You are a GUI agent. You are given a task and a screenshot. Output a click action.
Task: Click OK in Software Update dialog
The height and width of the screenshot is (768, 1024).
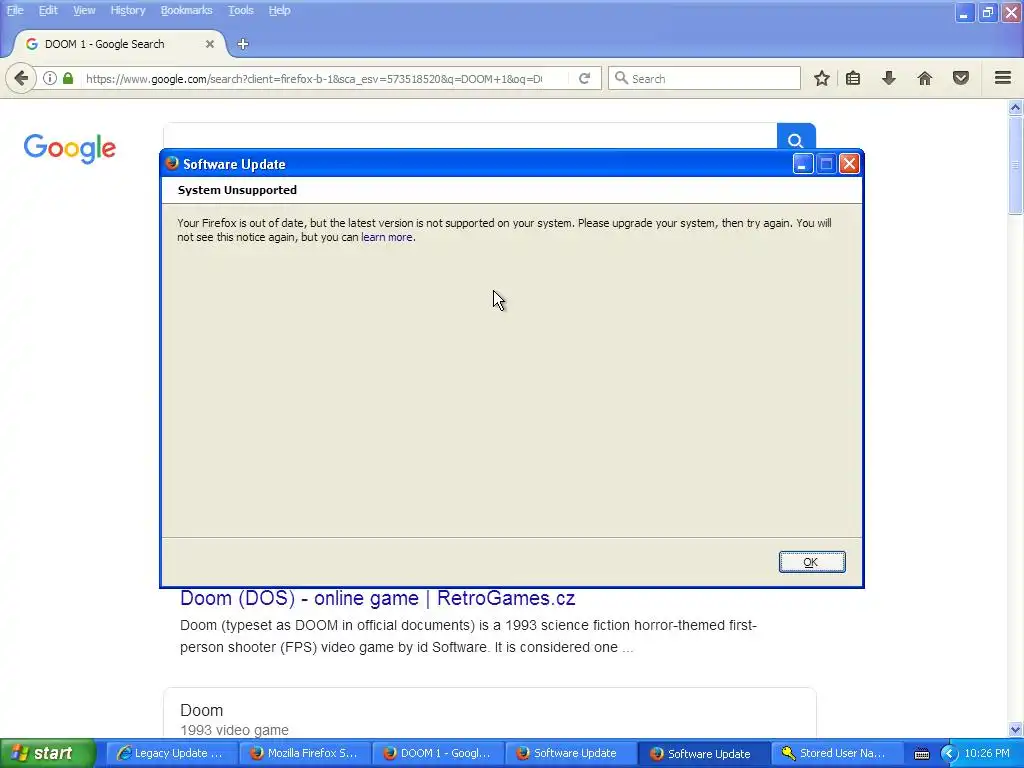point(812,562)
